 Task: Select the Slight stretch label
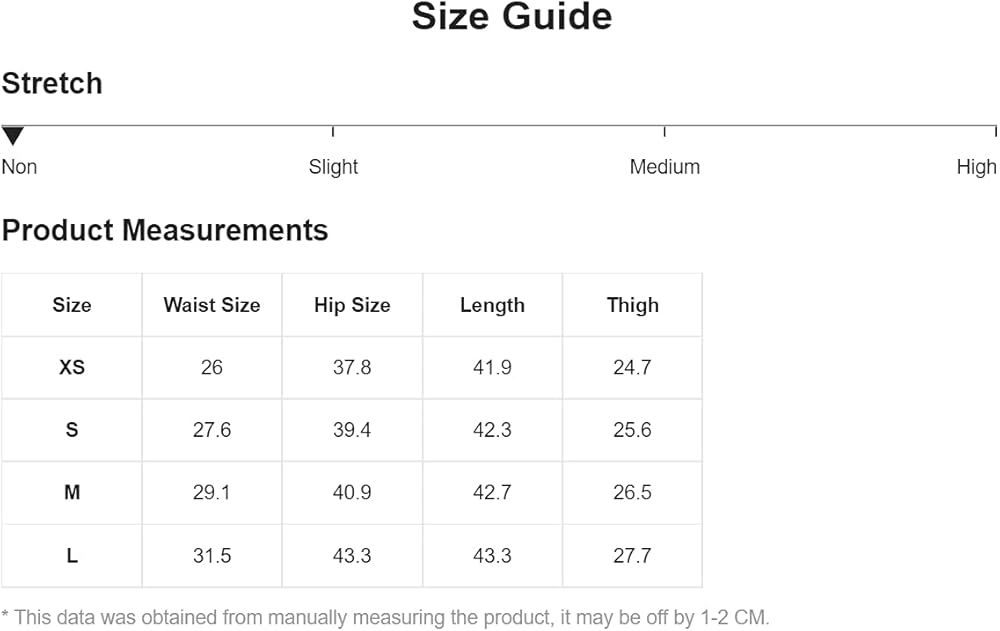333,167
